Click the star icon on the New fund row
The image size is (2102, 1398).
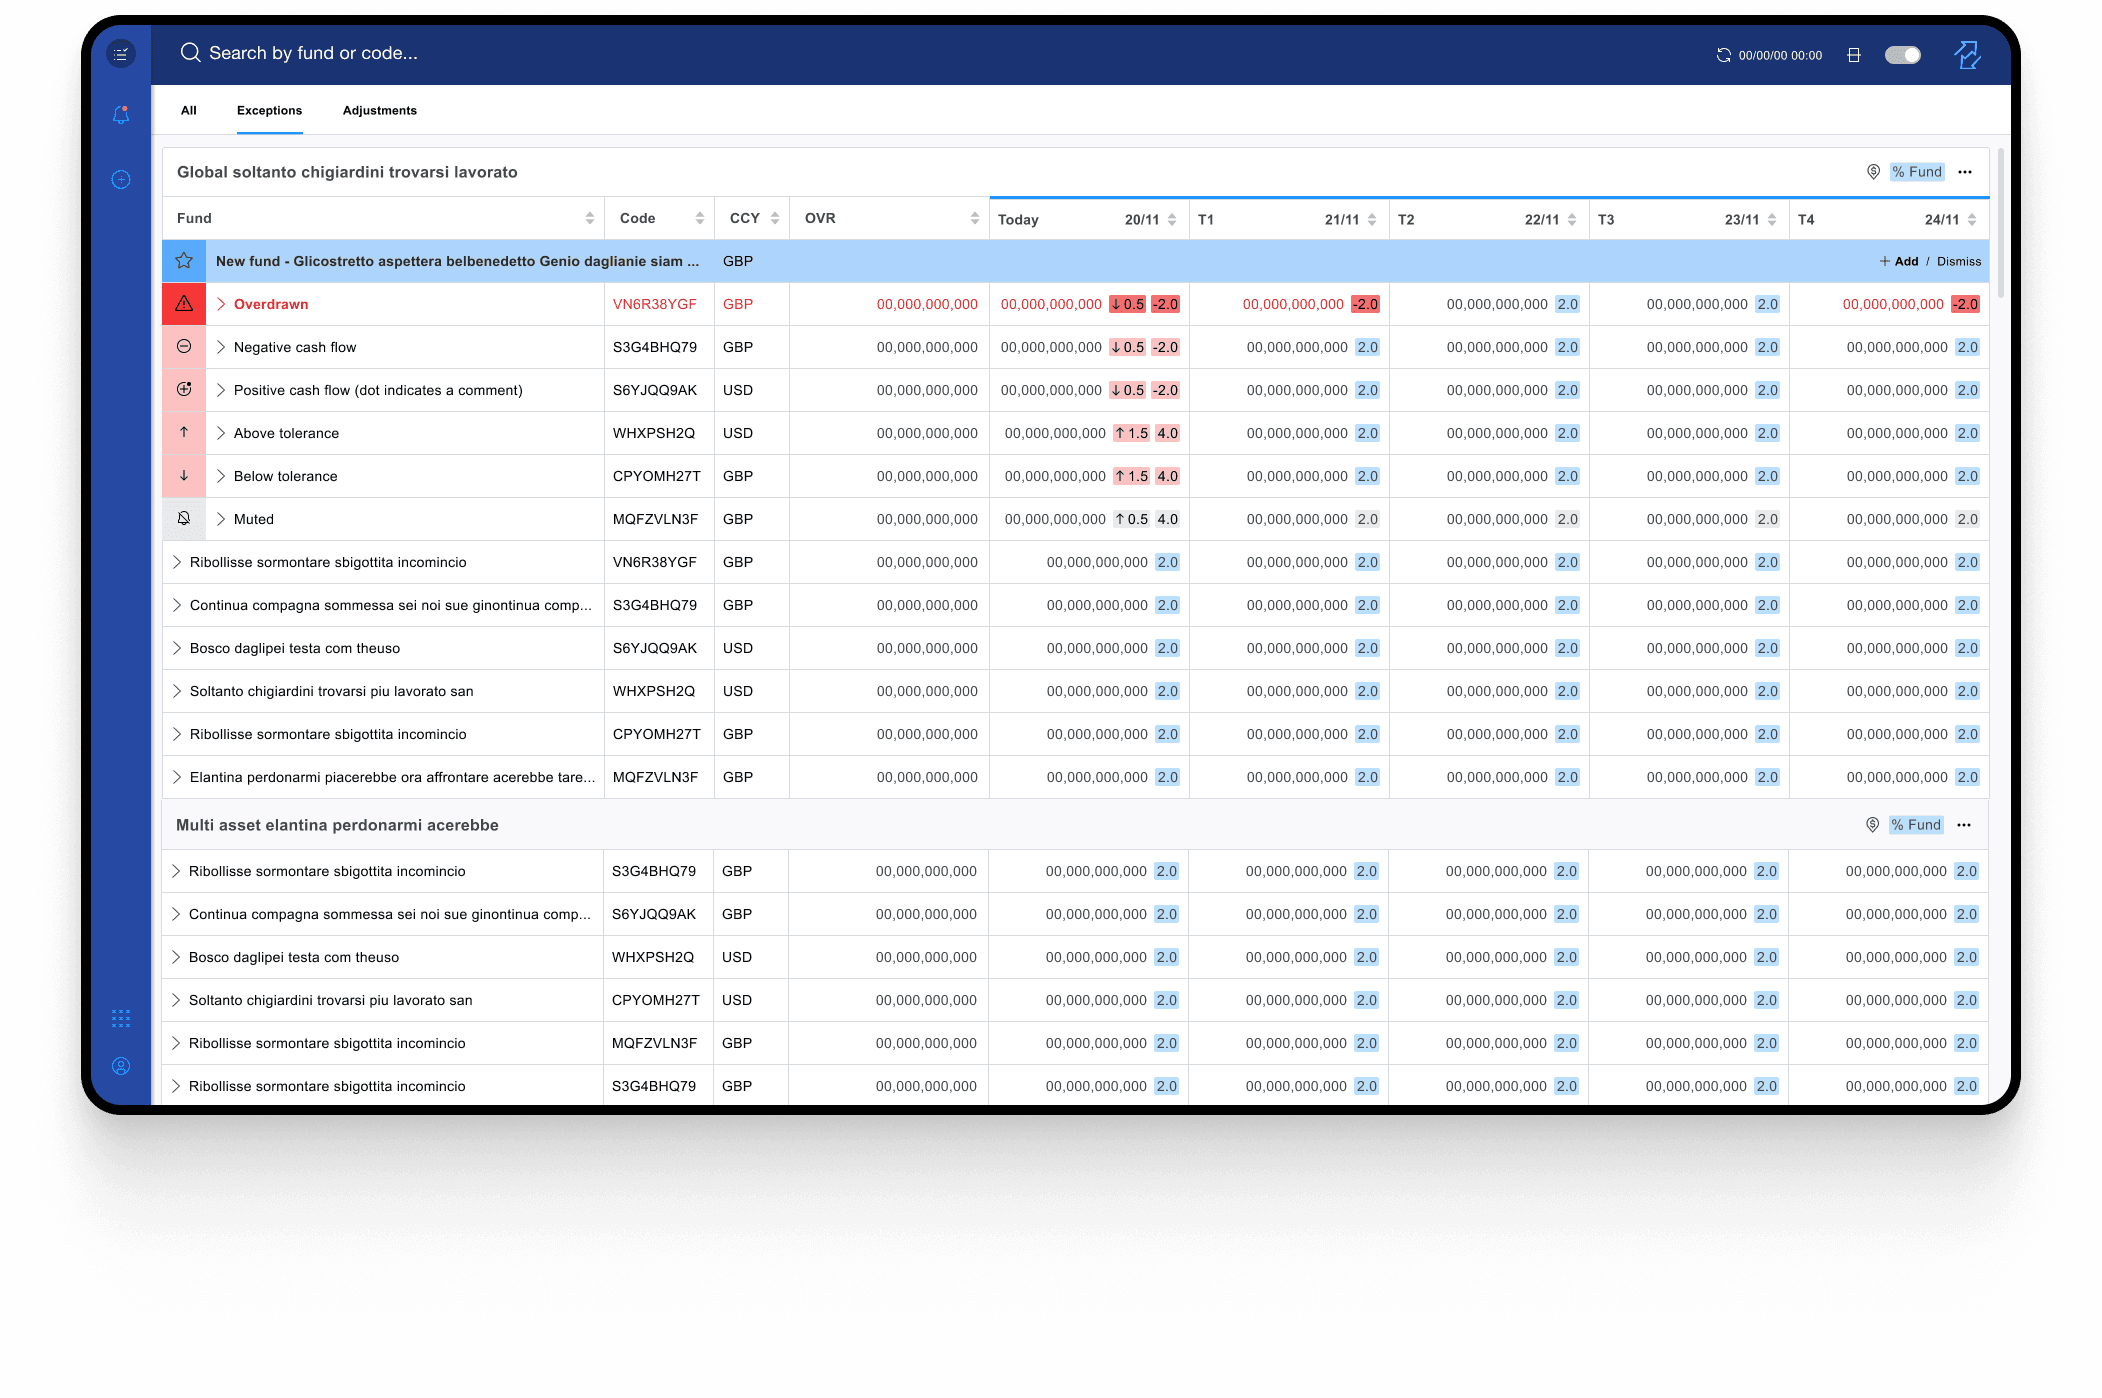[x=184, y=261]
